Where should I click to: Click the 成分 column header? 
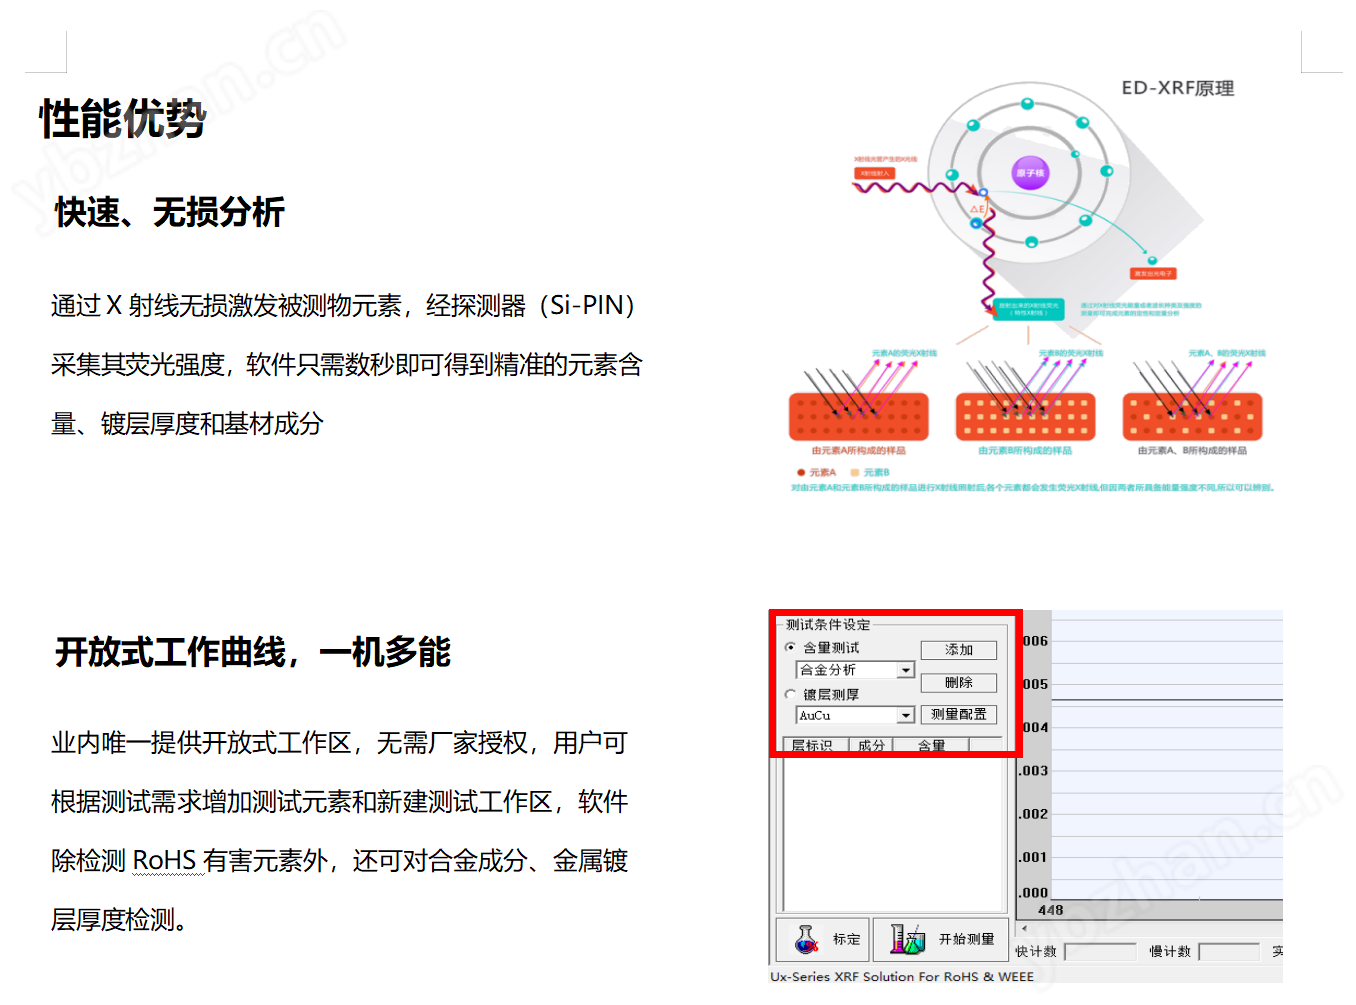tap(871, 745)
